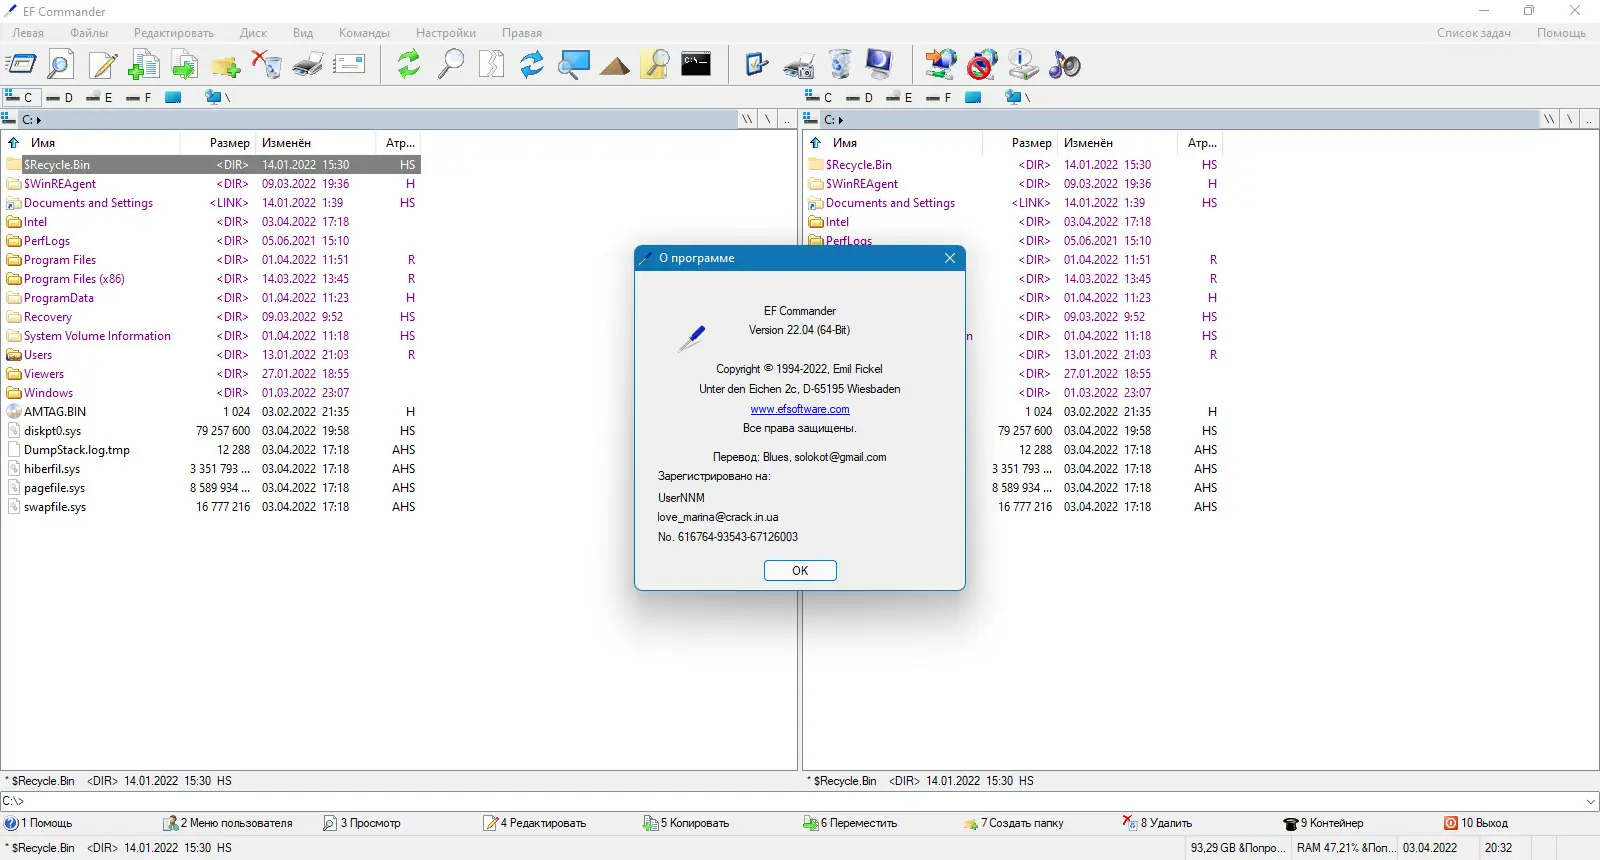
Task: Open the Recycle Bin toolbar icon
Action: [840, 65]
